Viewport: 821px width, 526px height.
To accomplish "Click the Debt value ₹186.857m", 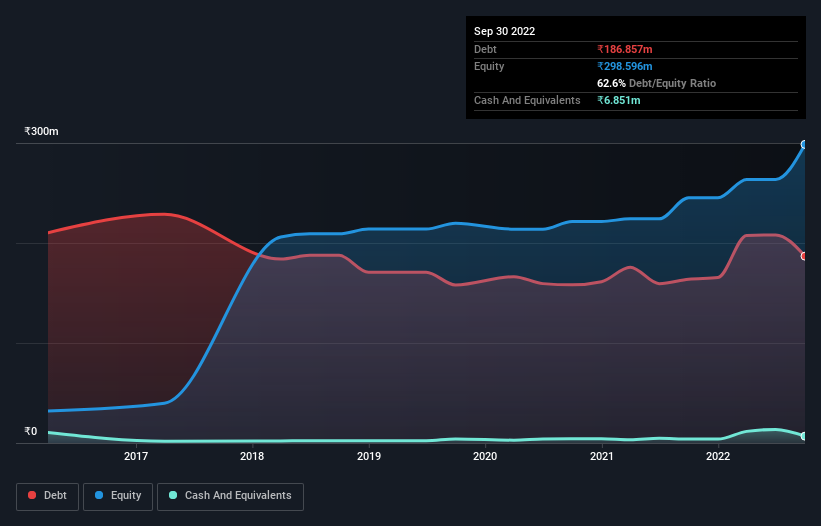I will [625, 49].
